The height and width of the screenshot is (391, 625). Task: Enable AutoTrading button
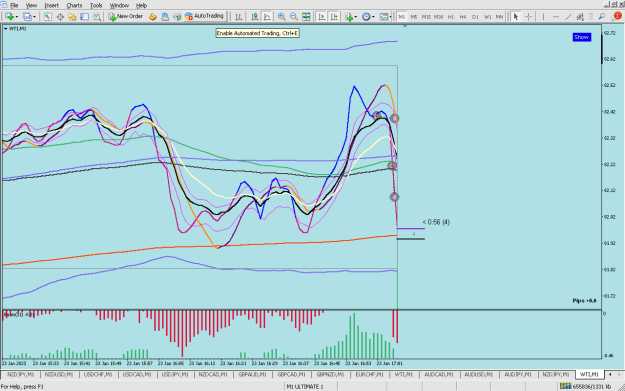(x=204, y=16)
